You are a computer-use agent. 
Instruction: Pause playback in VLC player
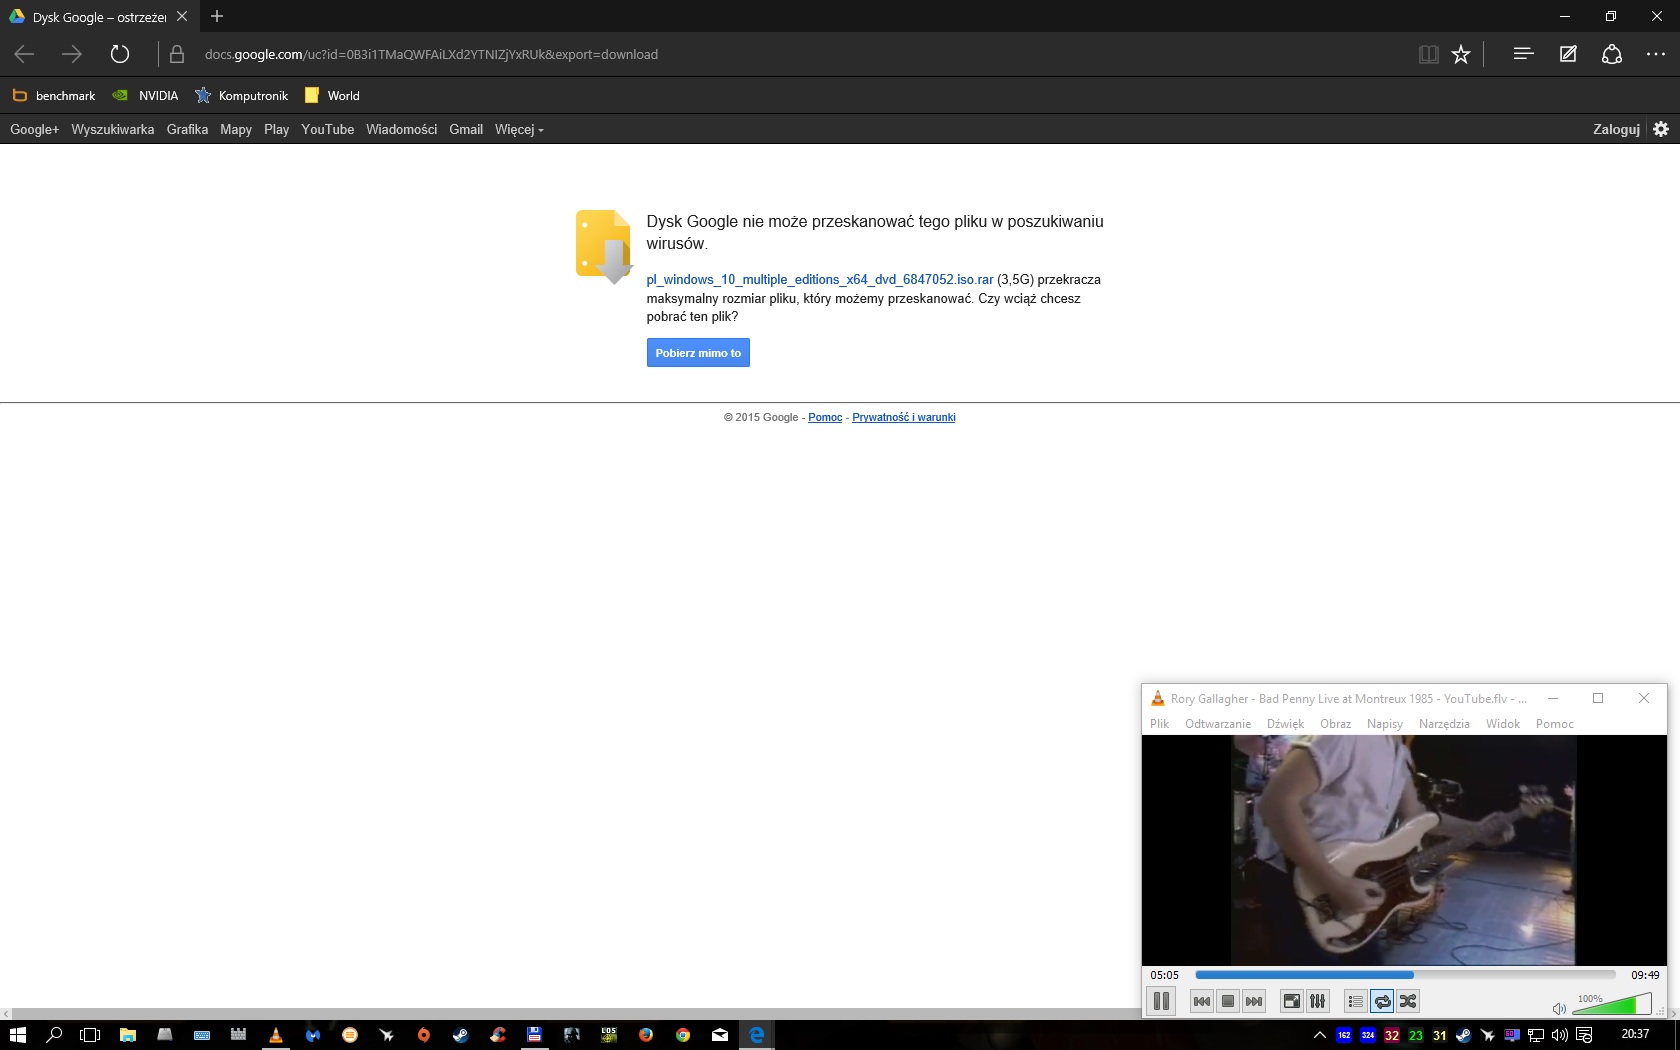coord(1161,1001)
